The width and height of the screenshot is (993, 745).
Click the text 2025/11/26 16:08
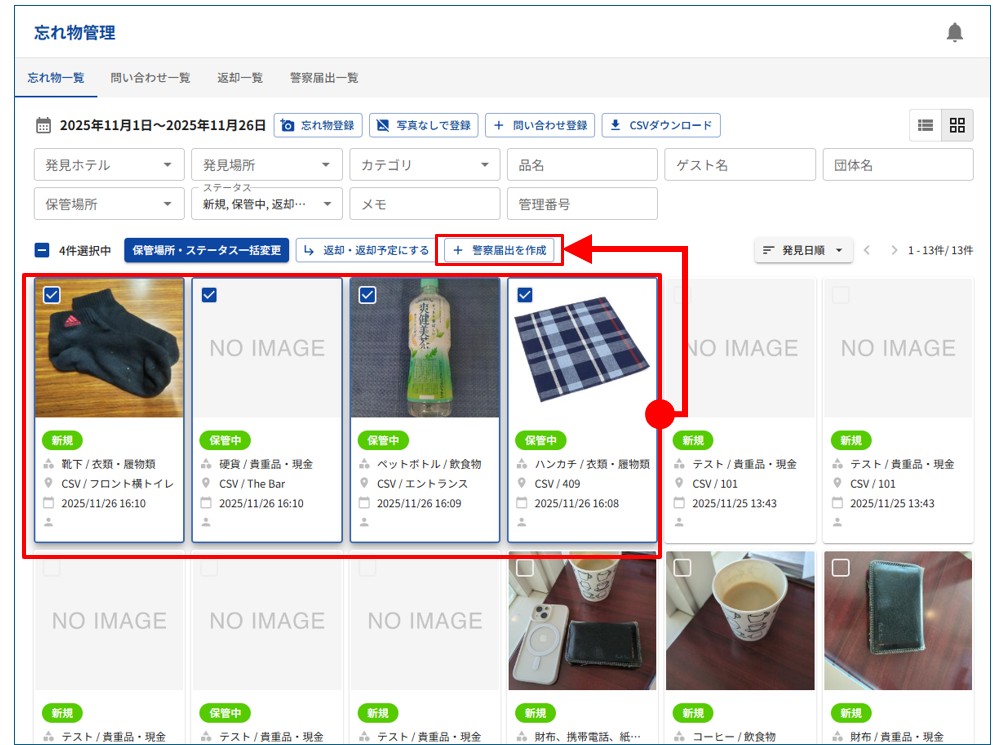(576, 503)
